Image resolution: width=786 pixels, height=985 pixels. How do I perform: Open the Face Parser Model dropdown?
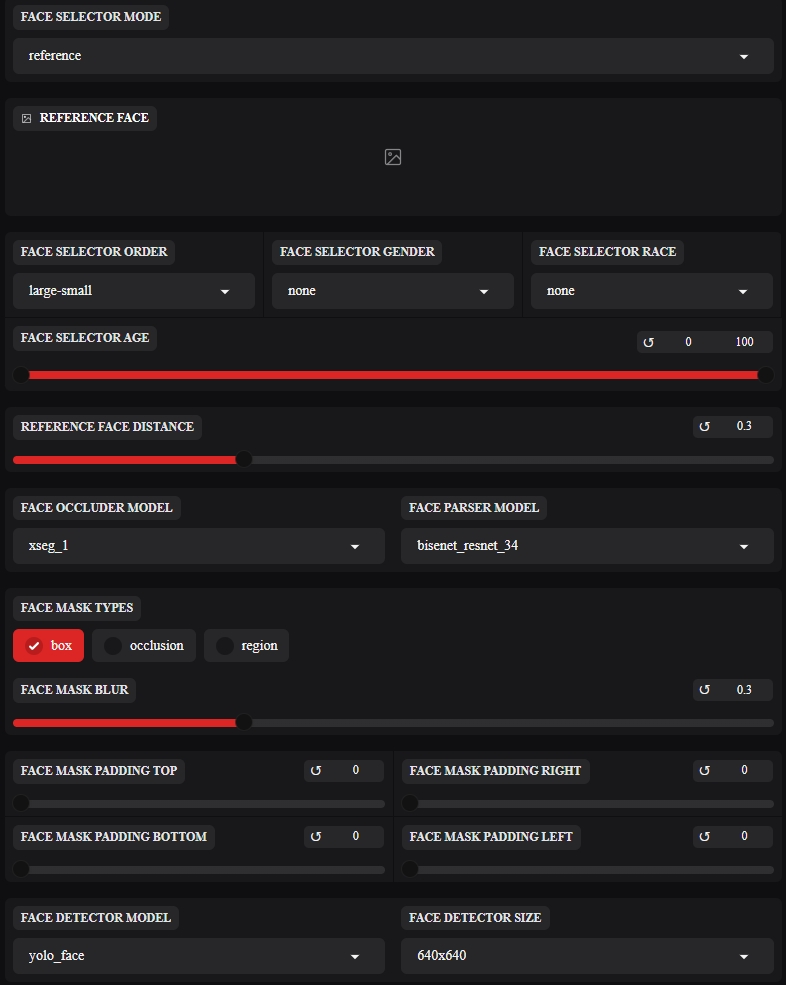[587, 546]
